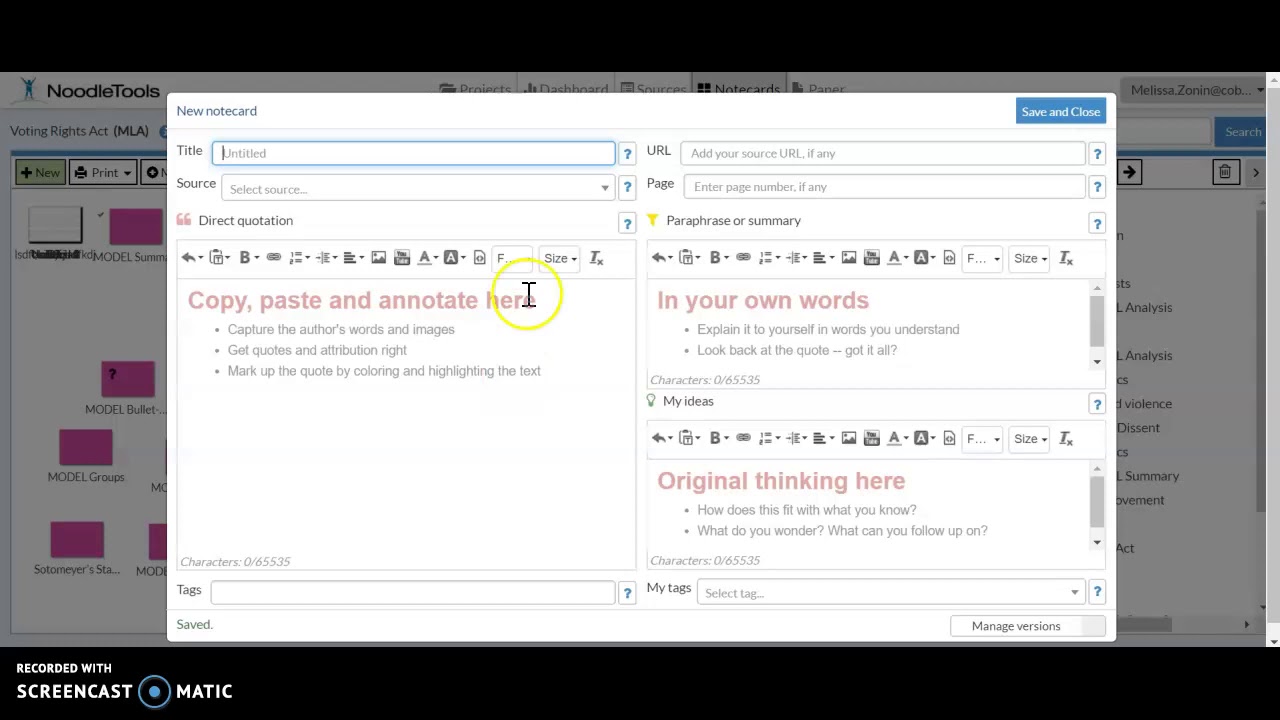
Task: Insert an image into My ideas
Action: point(848,438)
